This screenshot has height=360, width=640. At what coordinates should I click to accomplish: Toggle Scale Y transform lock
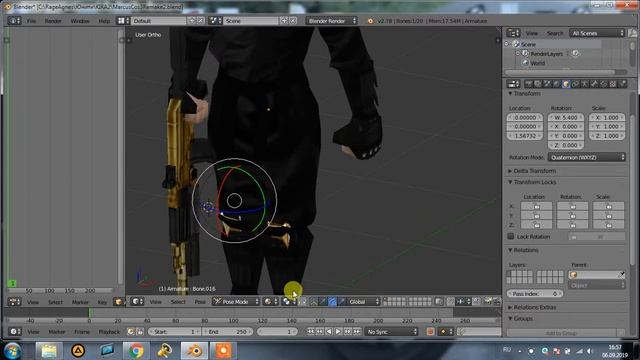pyautogui.click(x=608, y=216)
